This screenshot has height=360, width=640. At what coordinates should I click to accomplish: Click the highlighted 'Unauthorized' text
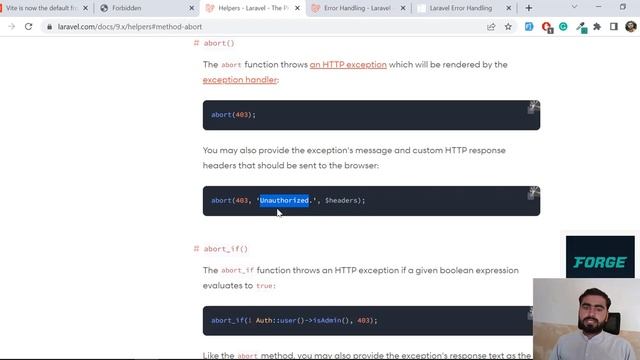(x=284, y=200)
